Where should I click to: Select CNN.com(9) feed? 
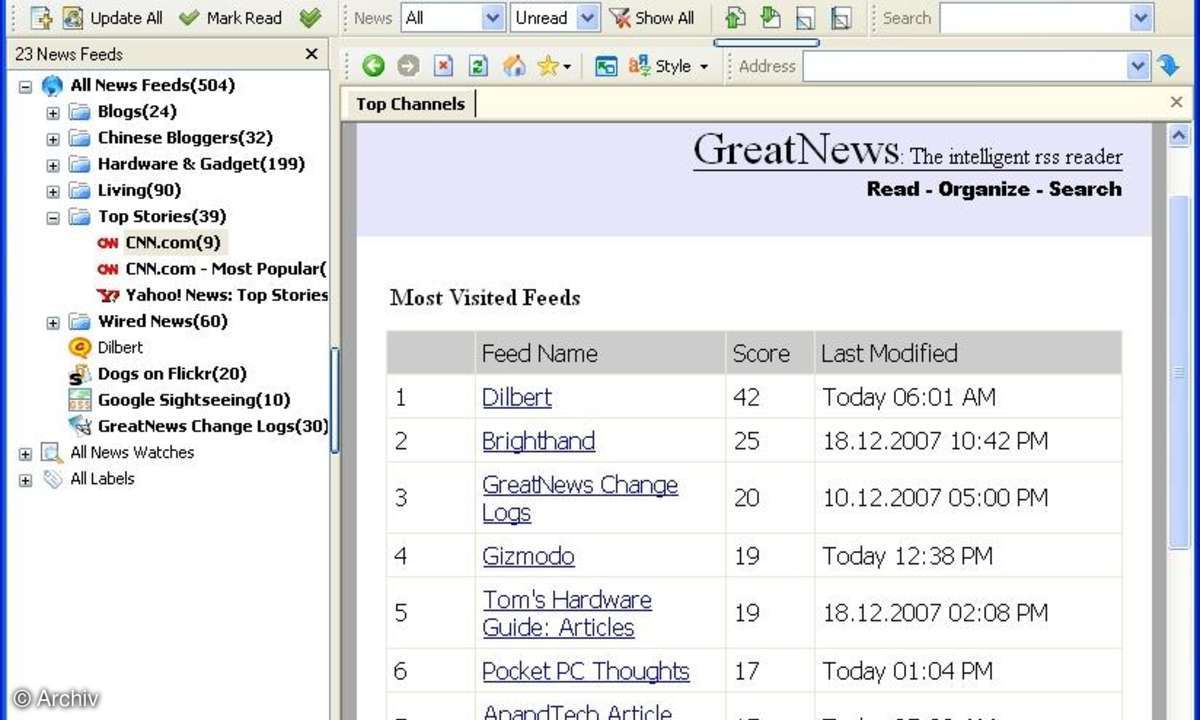pos(173,242)
